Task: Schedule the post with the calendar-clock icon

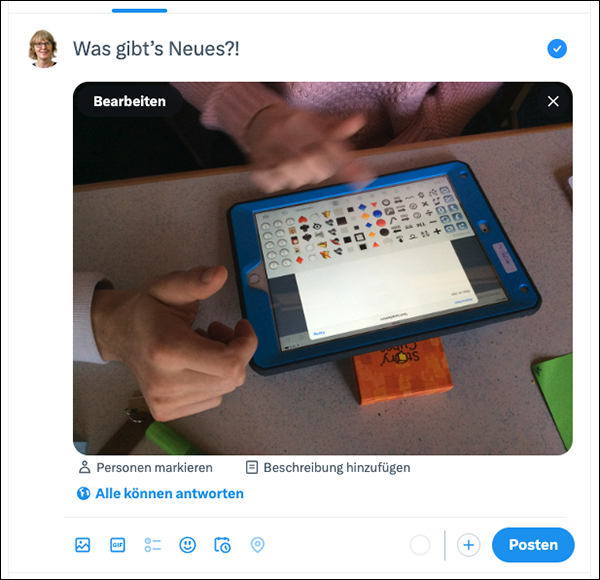Action: [x=222, y=545]
